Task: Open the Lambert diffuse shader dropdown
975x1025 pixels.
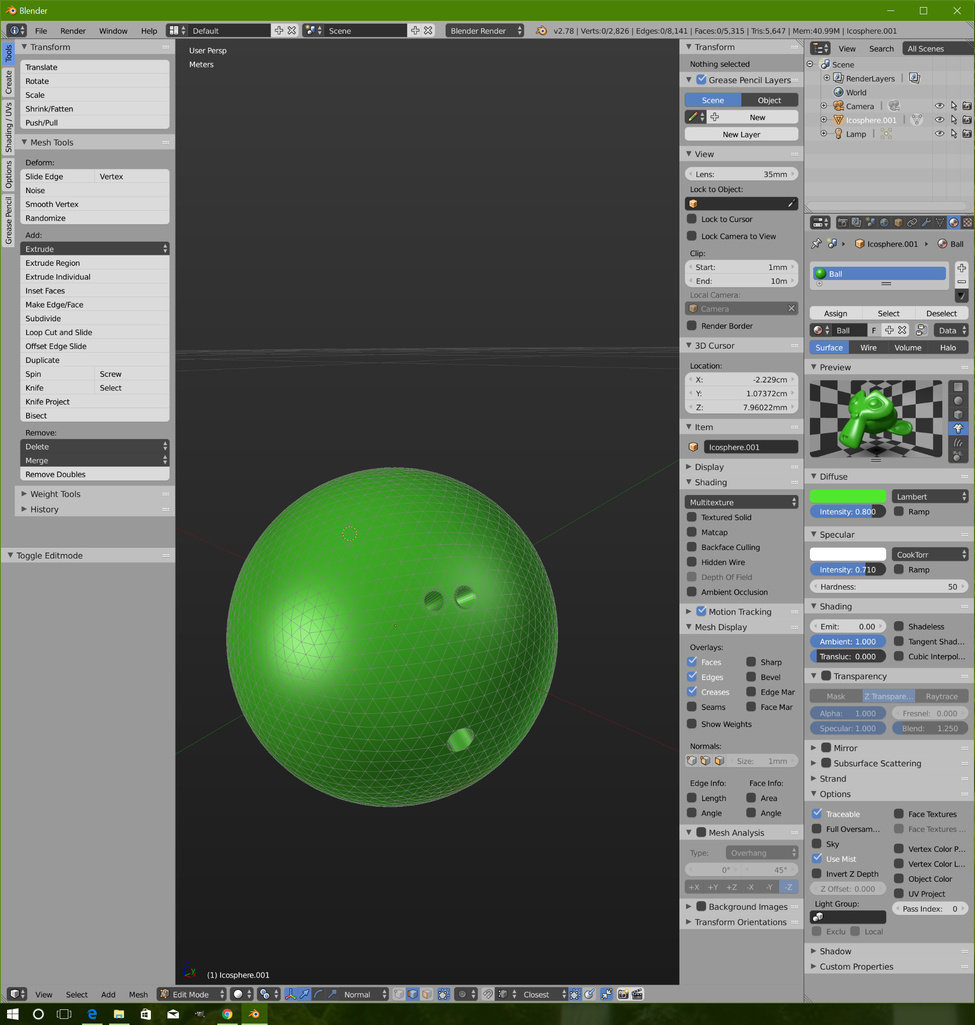Action: point(930,497)
